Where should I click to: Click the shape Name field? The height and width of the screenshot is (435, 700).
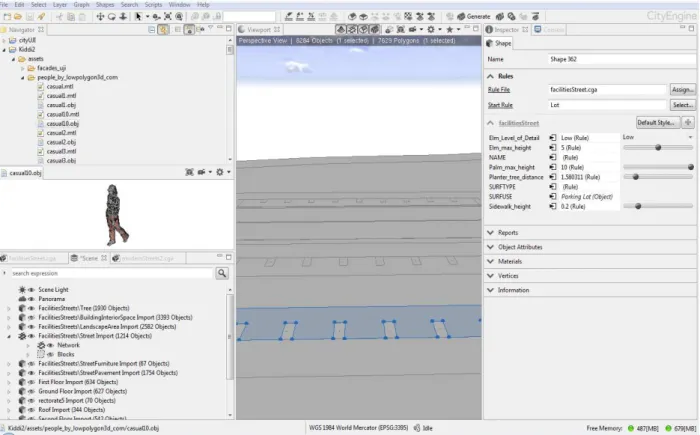point(621,59)
